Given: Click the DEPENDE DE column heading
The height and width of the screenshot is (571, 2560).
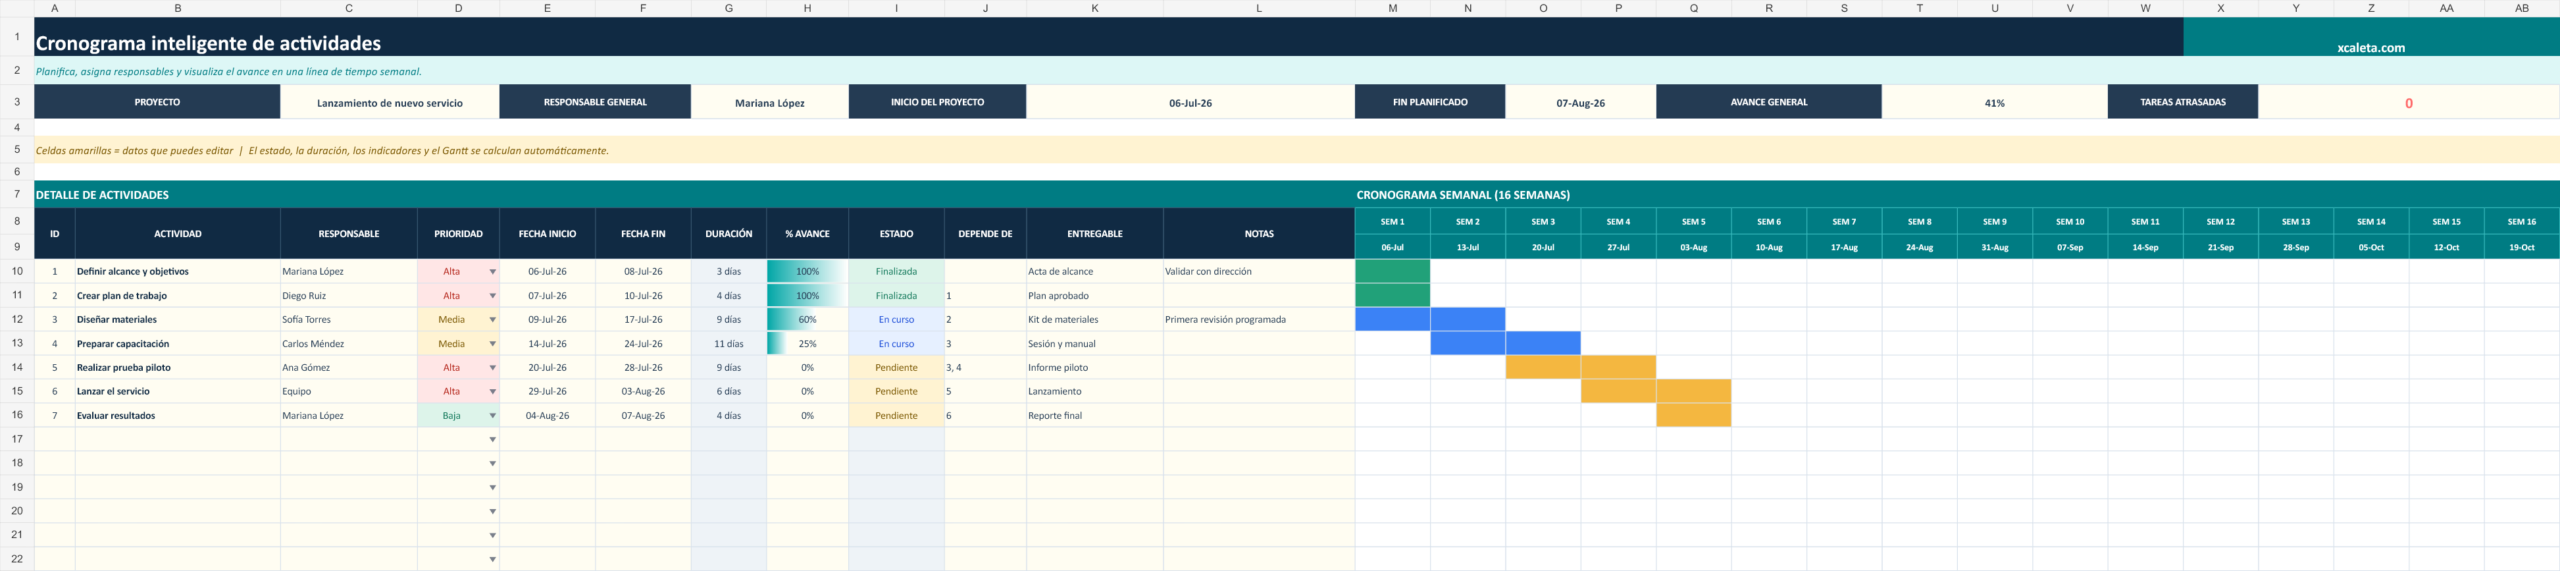Looking at the screenshot, I should click(x=985, y=233).
